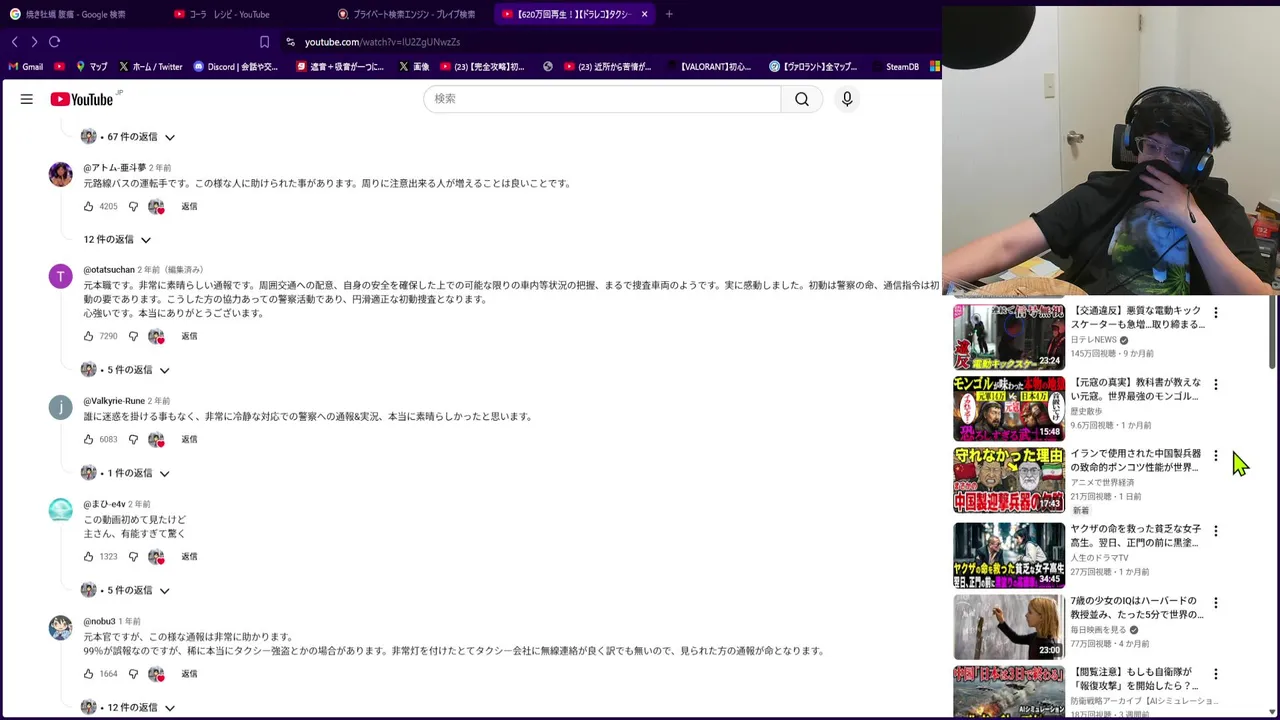Reply to the @nobu3 comment
Screen dimensions: 1280x720
tap(189, 674)
